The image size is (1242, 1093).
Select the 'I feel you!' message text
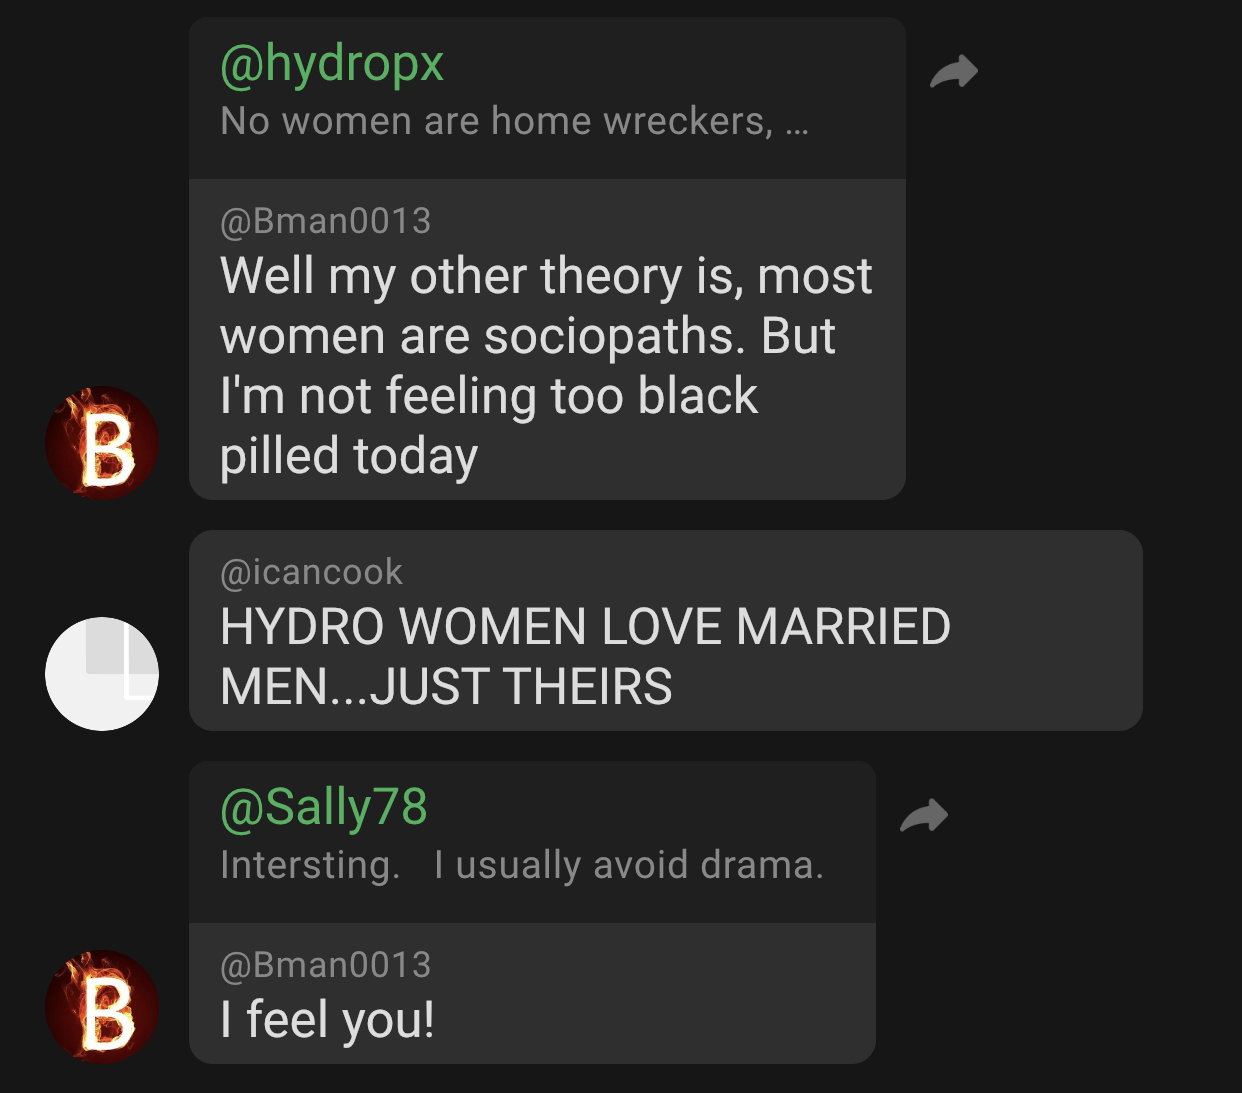[x=328, y=1020]
